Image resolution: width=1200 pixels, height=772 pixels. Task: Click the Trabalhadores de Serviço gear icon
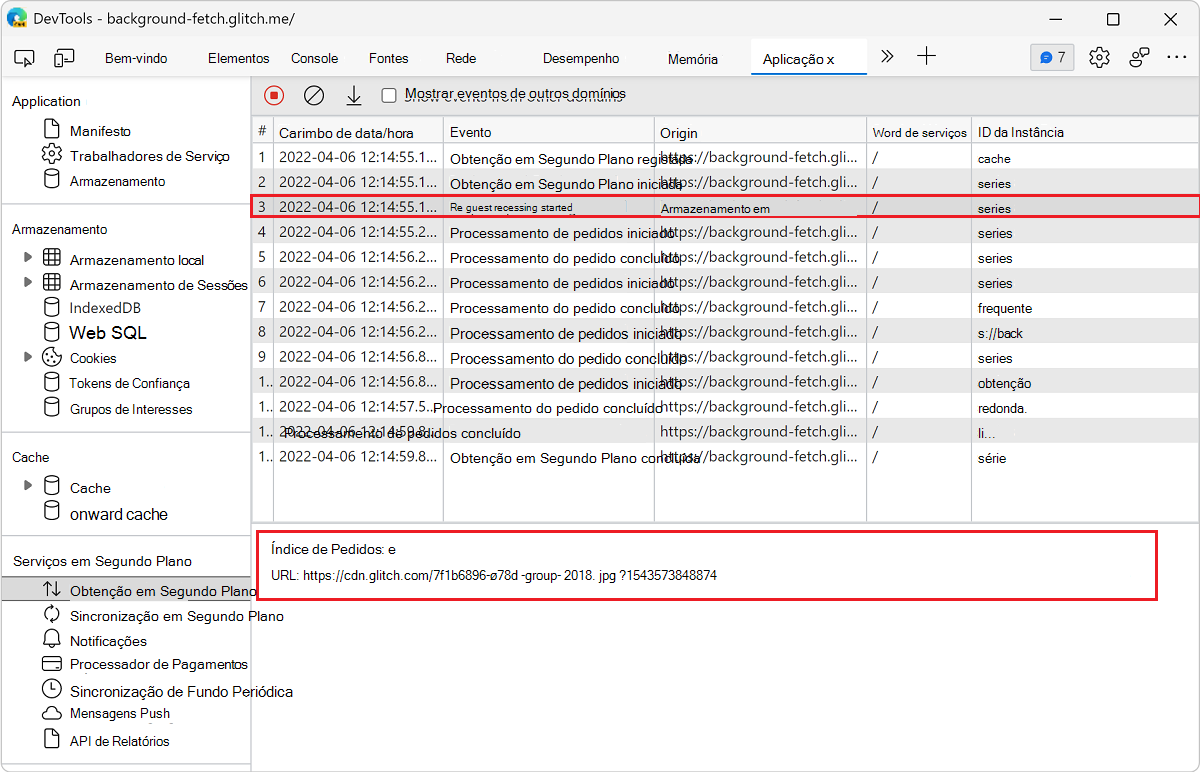[52, 155]
